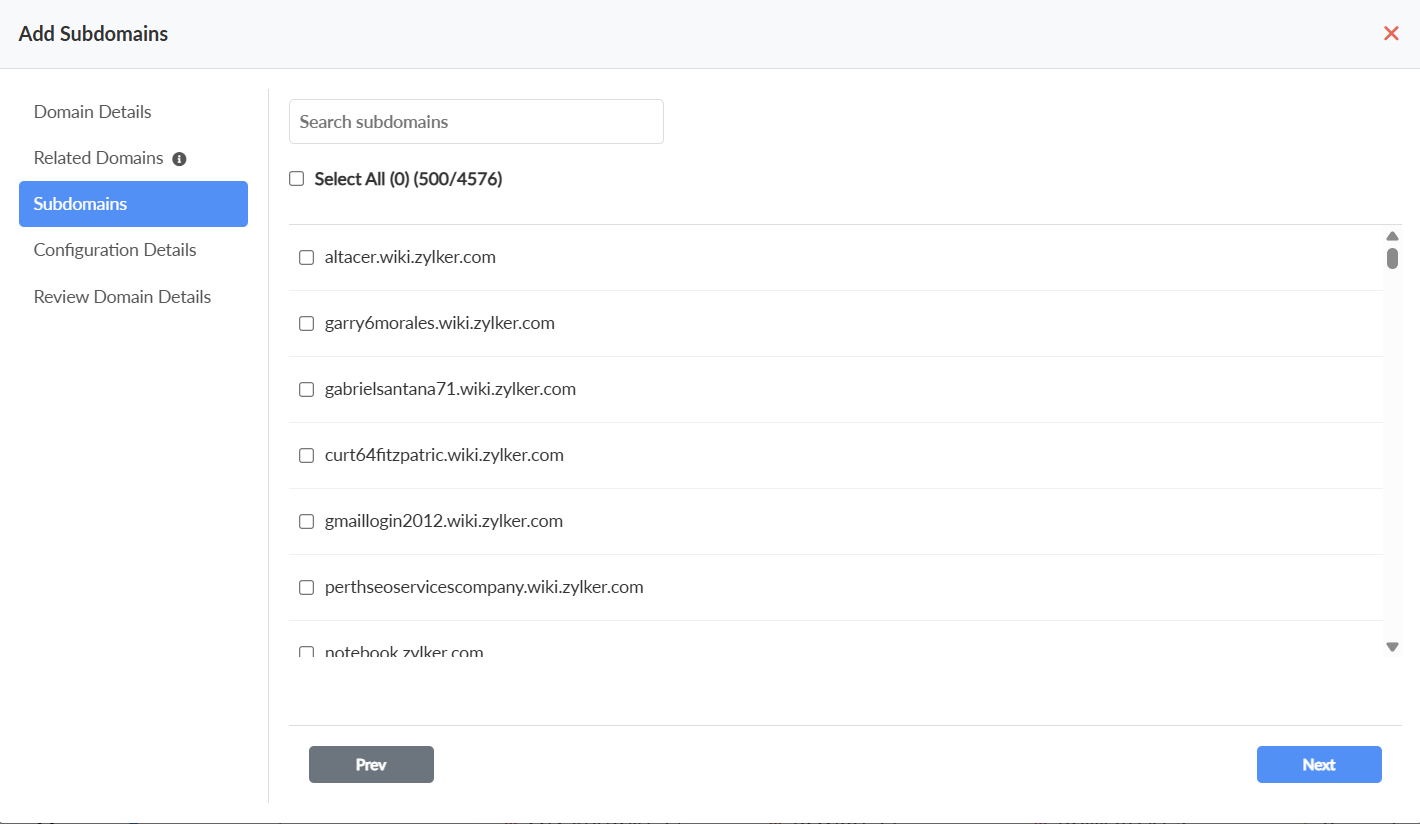
Task: Check curt64fitzpatric.wiki.zylker.com subdomain box
Action: coord(307,456)
